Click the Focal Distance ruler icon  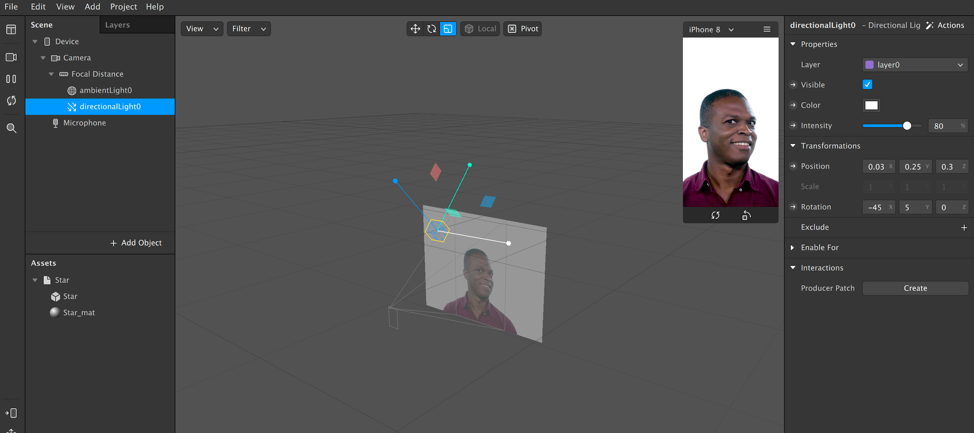[63, 74]
